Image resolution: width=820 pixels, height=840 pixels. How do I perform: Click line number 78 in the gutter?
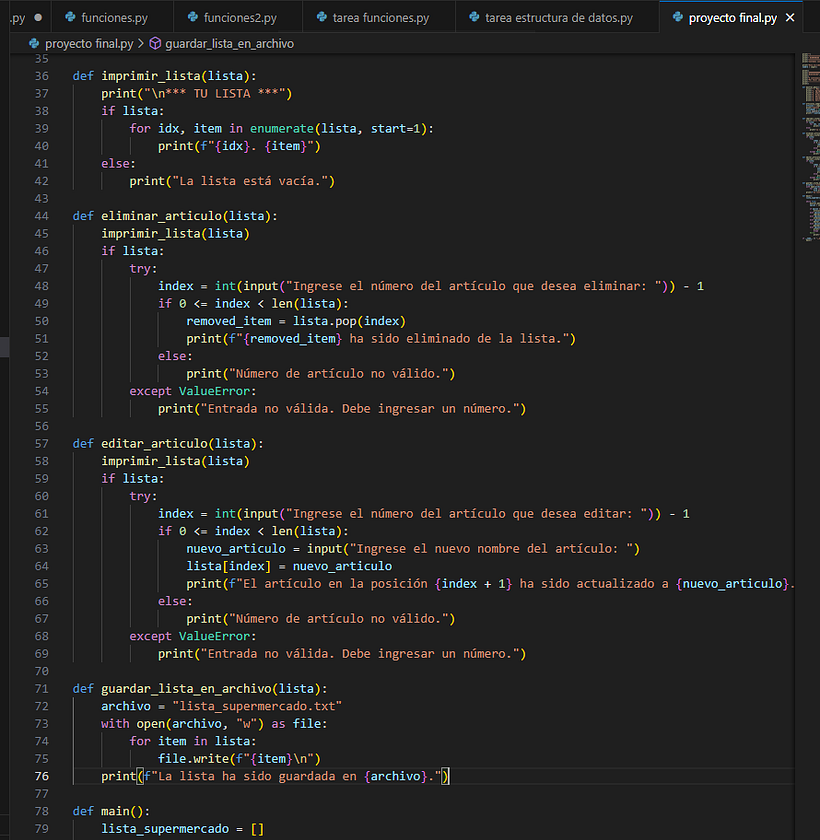[x=42, y=811]
